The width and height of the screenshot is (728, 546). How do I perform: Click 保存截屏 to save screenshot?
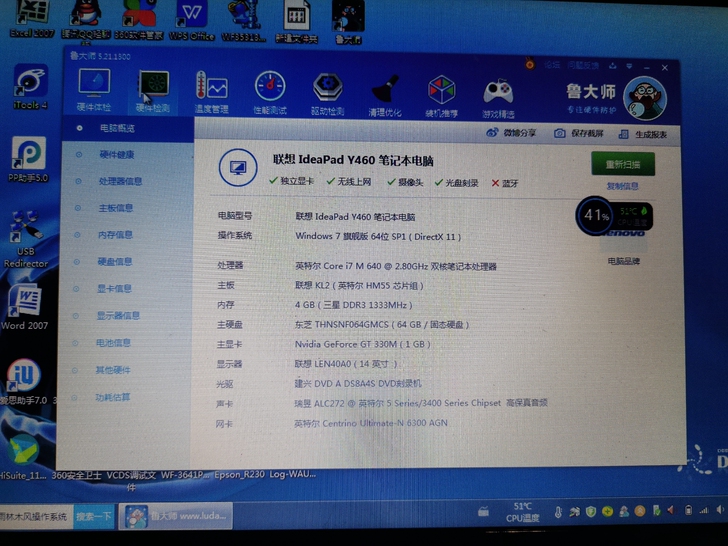[579, 134]
